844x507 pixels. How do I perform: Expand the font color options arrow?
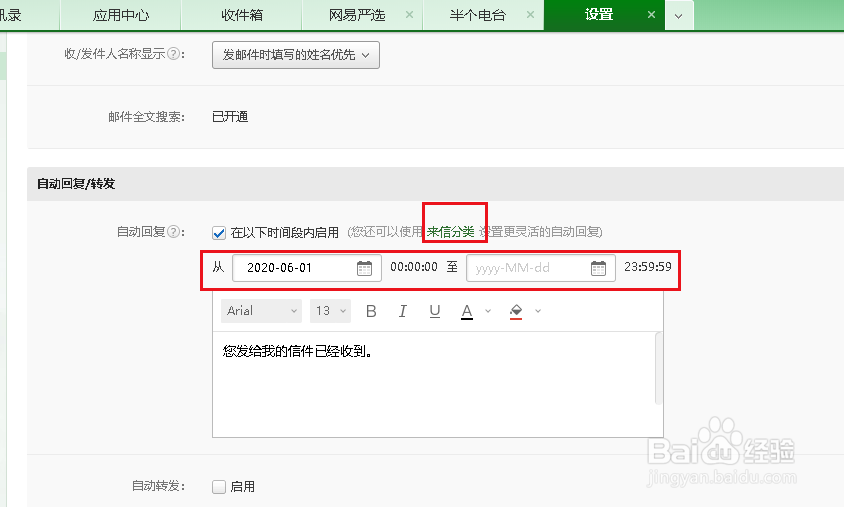[x=488, y=311]
